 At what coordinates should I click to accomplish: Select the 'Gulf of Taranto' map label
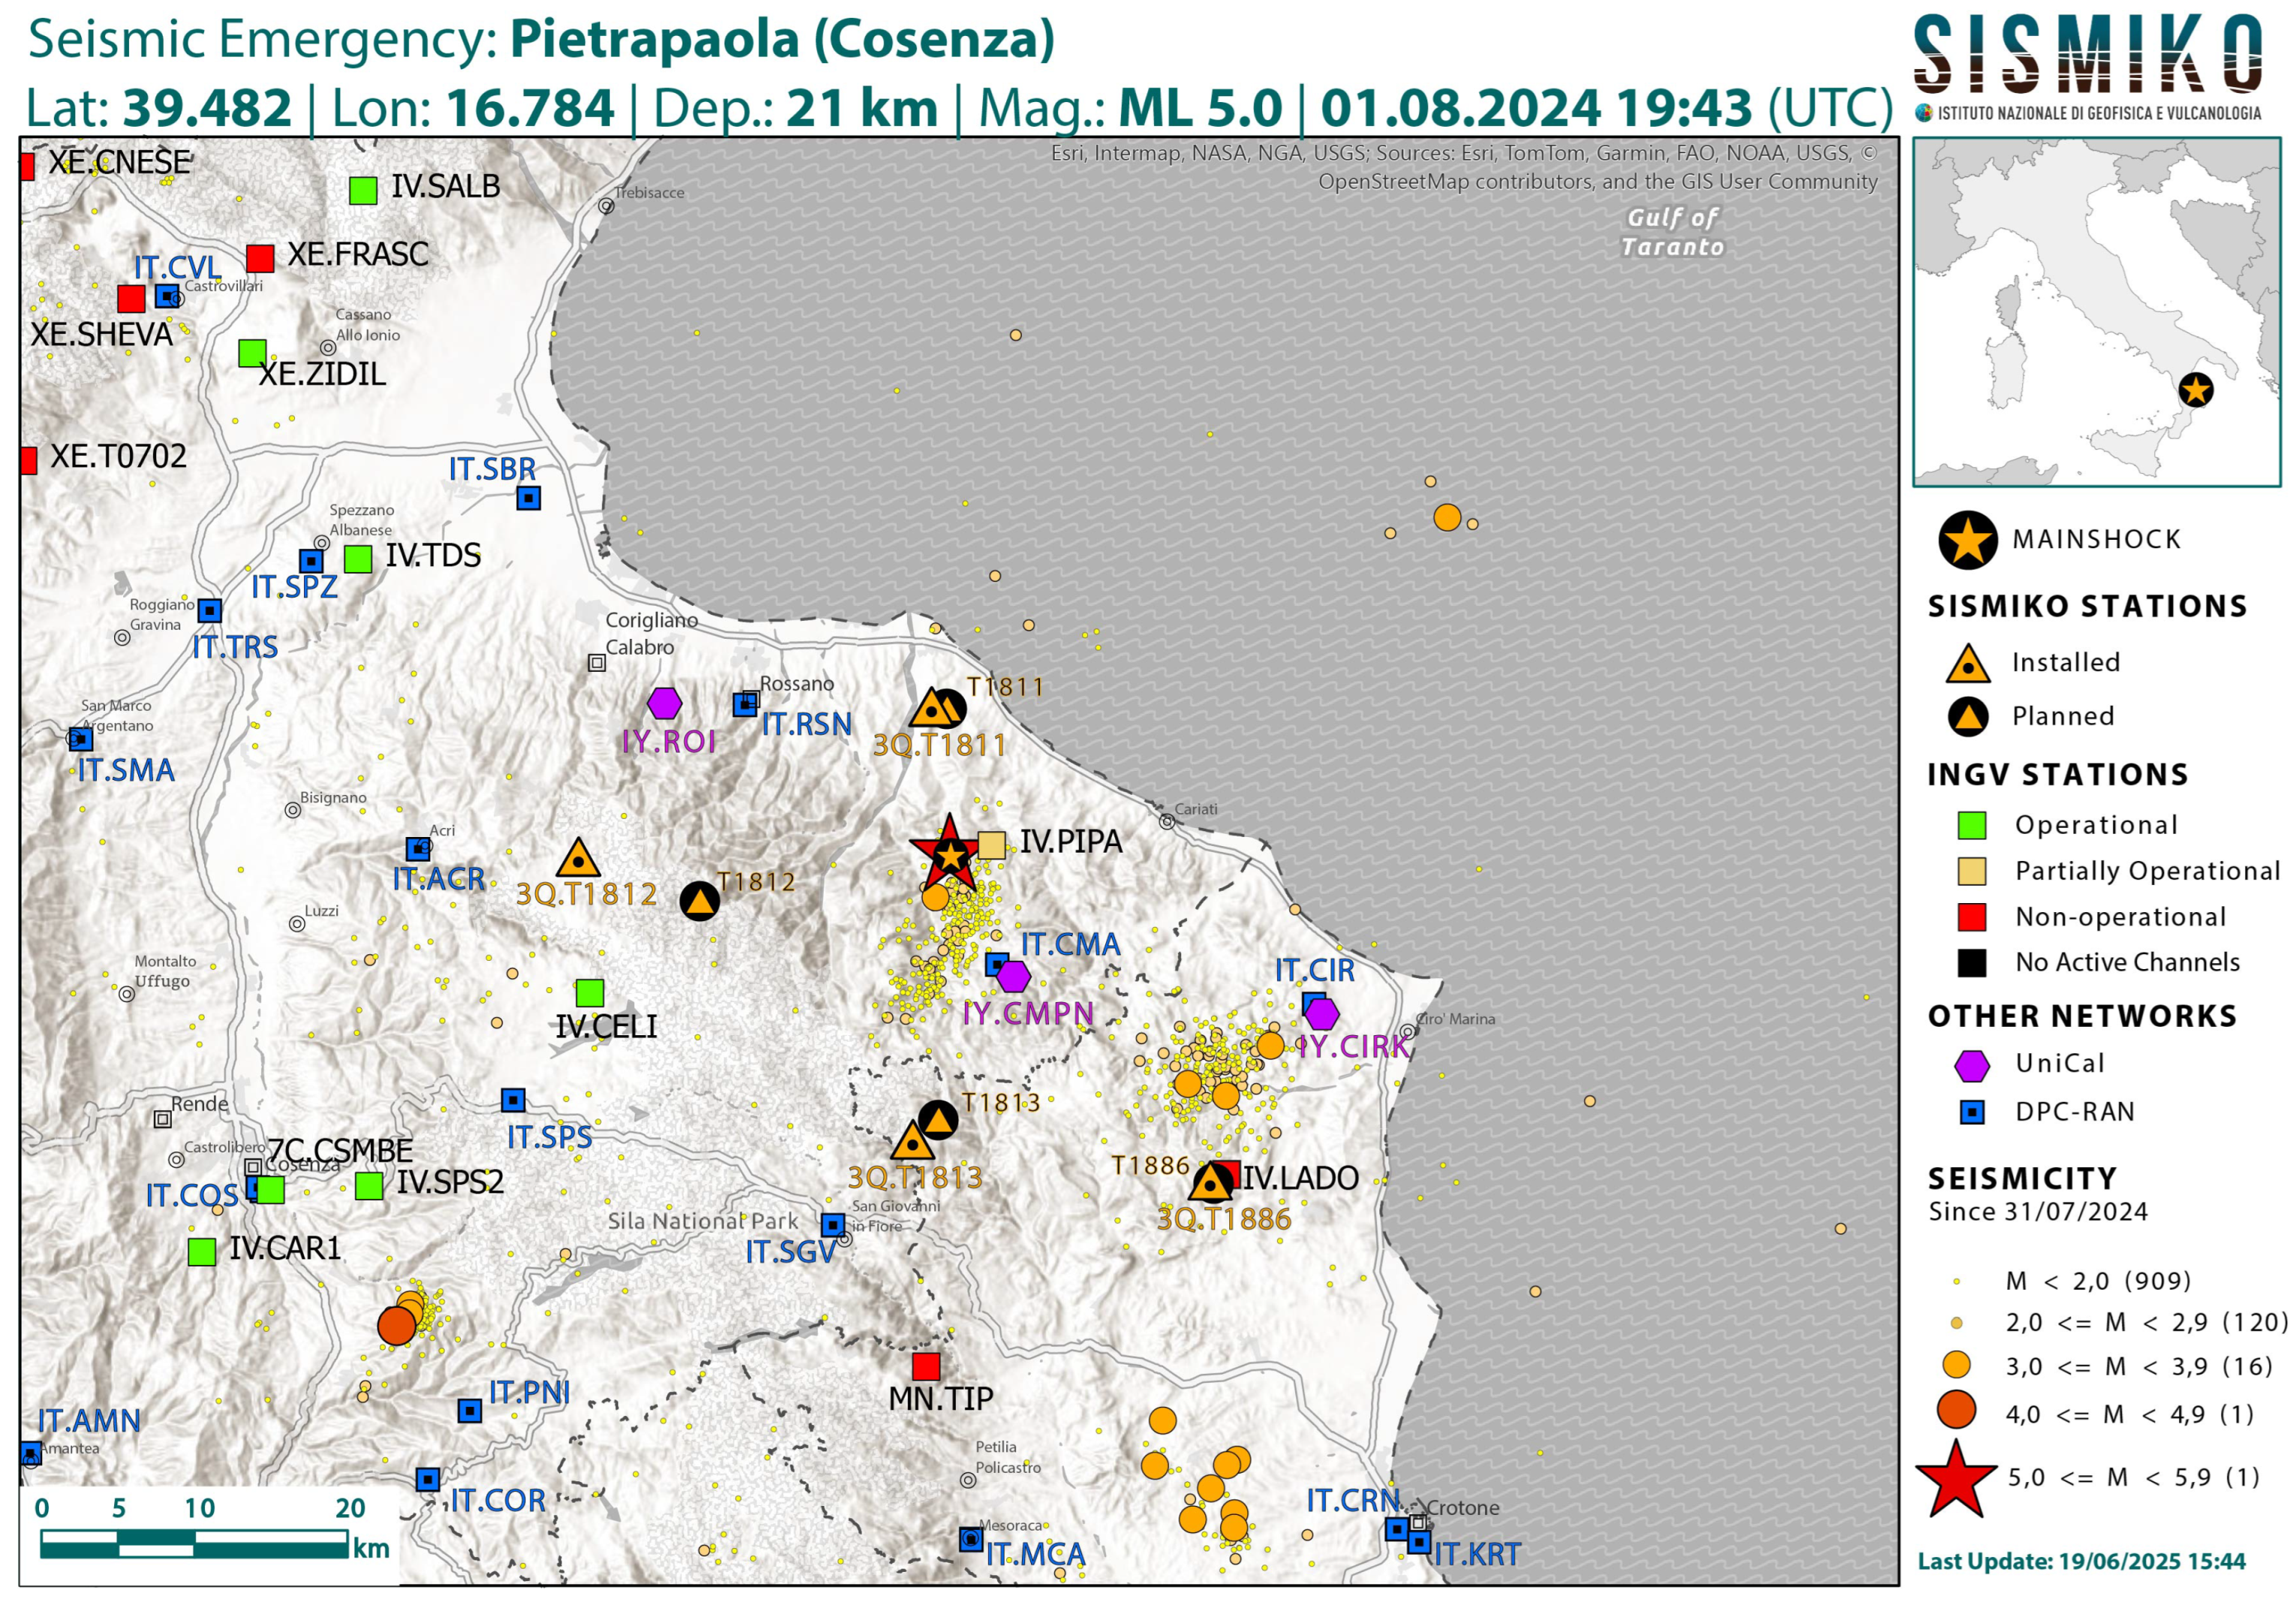click(x=1673, y=232)
